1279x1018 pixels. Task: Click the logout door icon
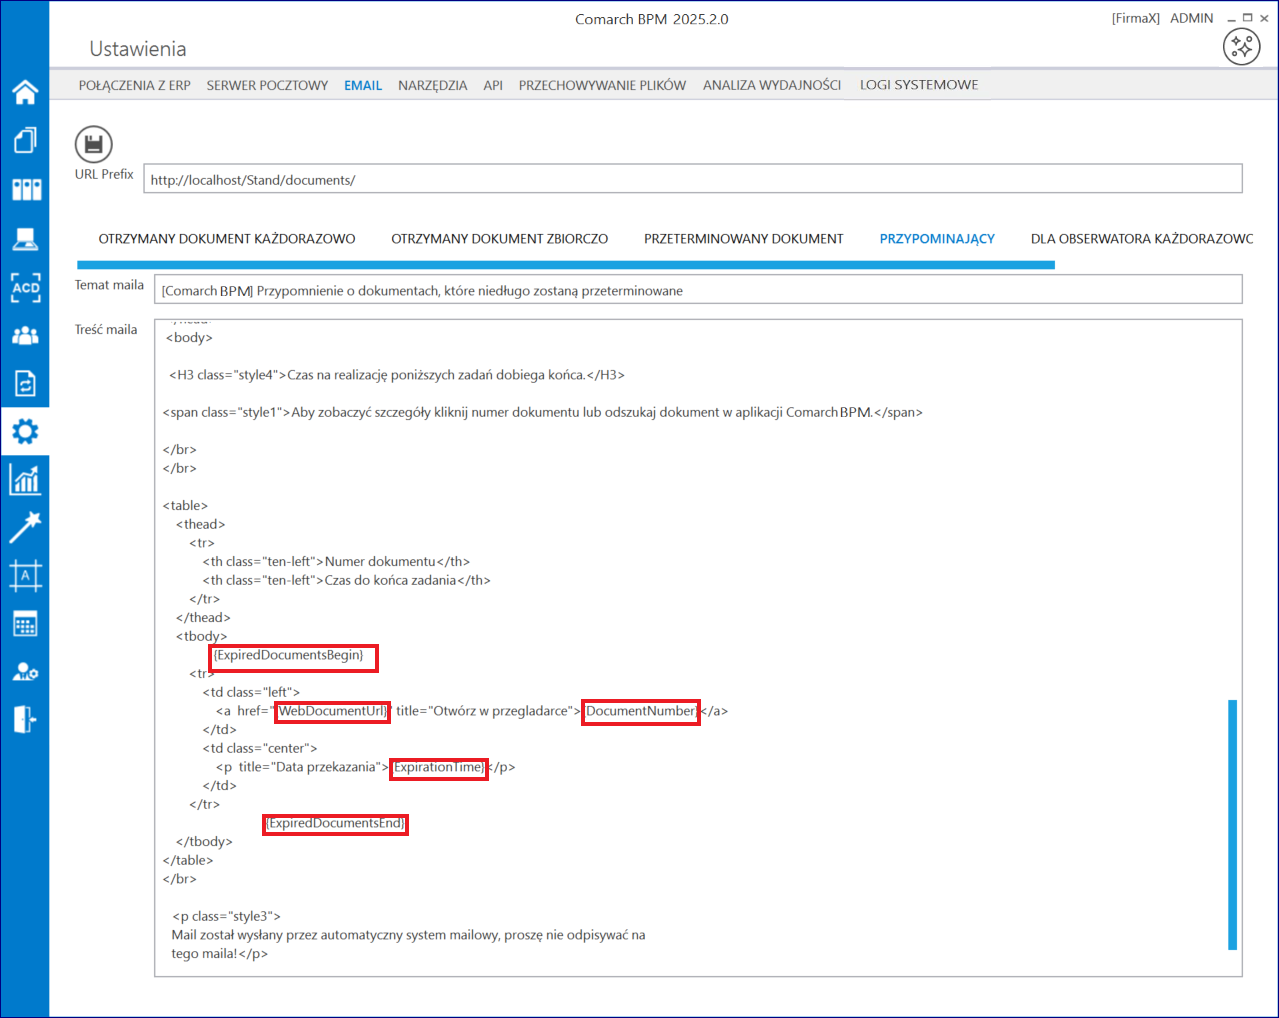[x=25, y=719]
